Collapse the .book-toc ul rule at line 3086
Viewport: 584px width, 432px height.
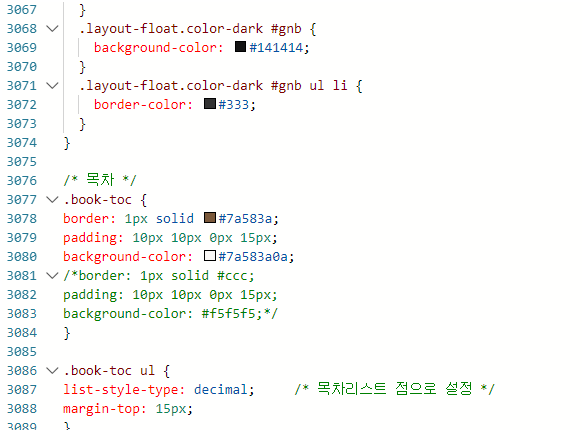(52, 371)
